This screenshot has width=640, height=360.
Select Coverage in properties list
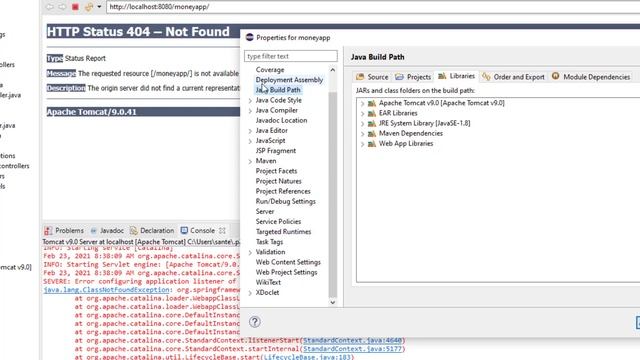(270, 70)
